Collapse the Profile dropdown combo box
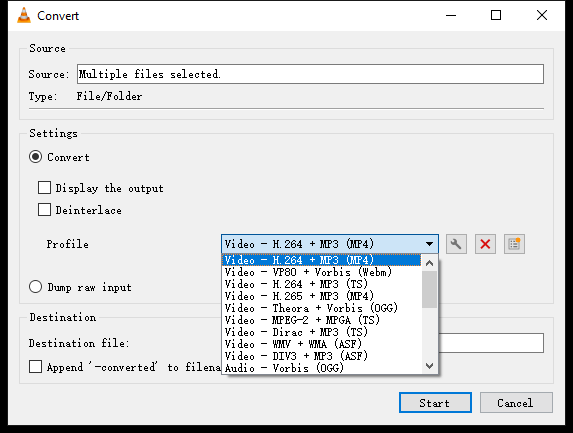Viewport: 573px width, 433px height. [330, 244]
